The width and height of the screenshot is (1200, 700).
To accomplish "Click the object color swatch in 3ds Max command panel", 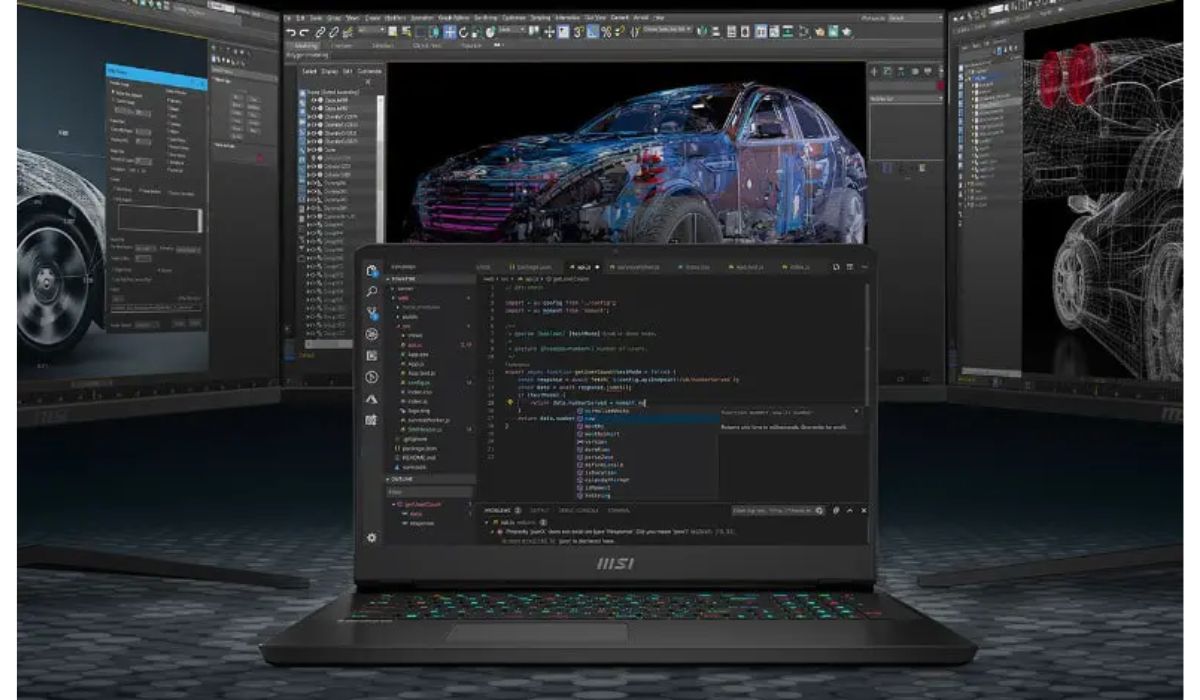I will click(x=940, y=86).
